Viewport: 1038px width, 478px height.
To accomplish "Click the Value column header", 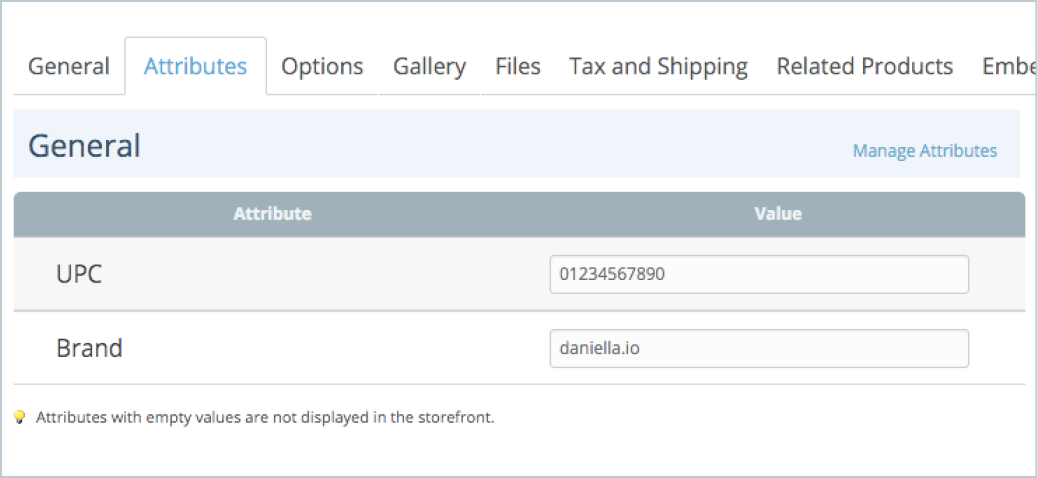I will (x=778, y=214).
